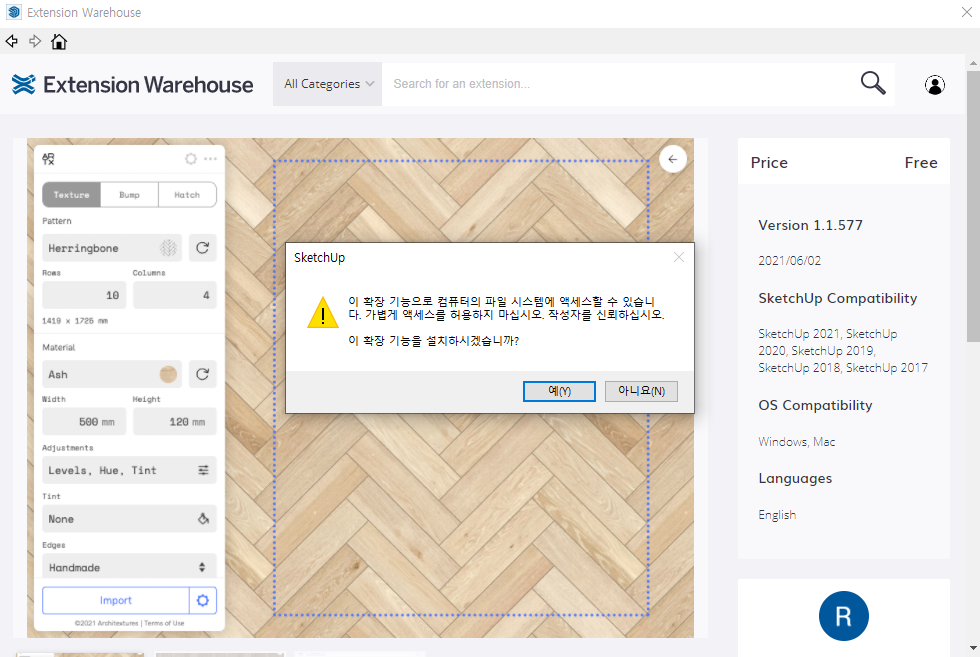Select the Hatch tab
Viewport: 980px width, 657px height.
pos(188,194)
